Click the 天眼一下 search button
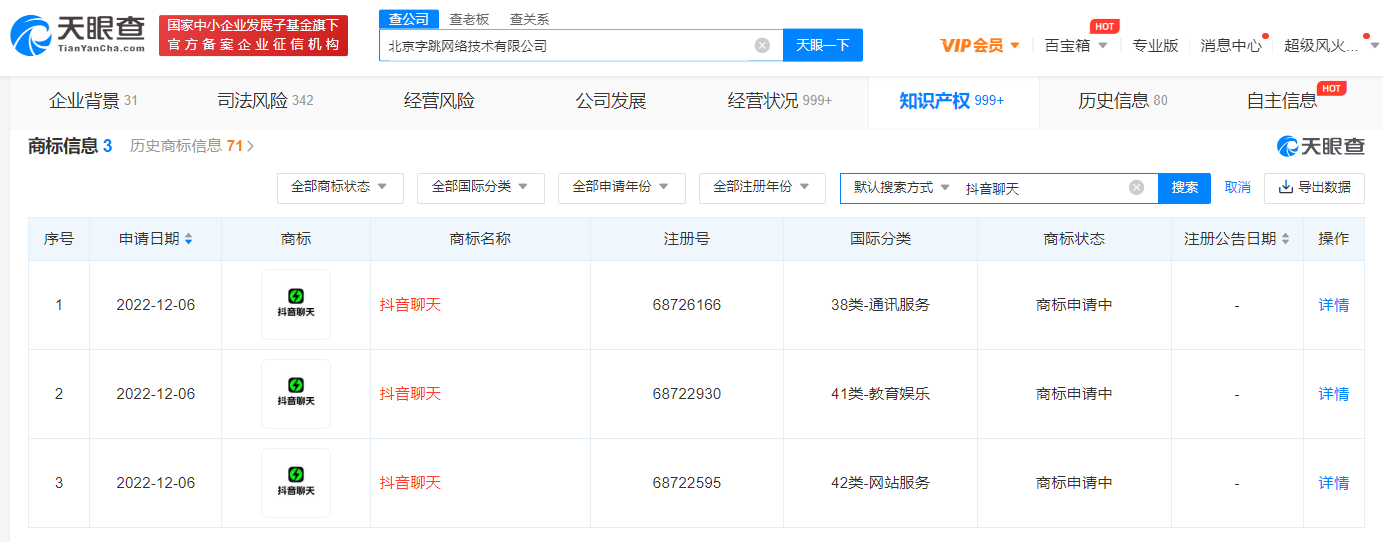The height and width of the screenshot is (542, 1383). click(822, 45)
